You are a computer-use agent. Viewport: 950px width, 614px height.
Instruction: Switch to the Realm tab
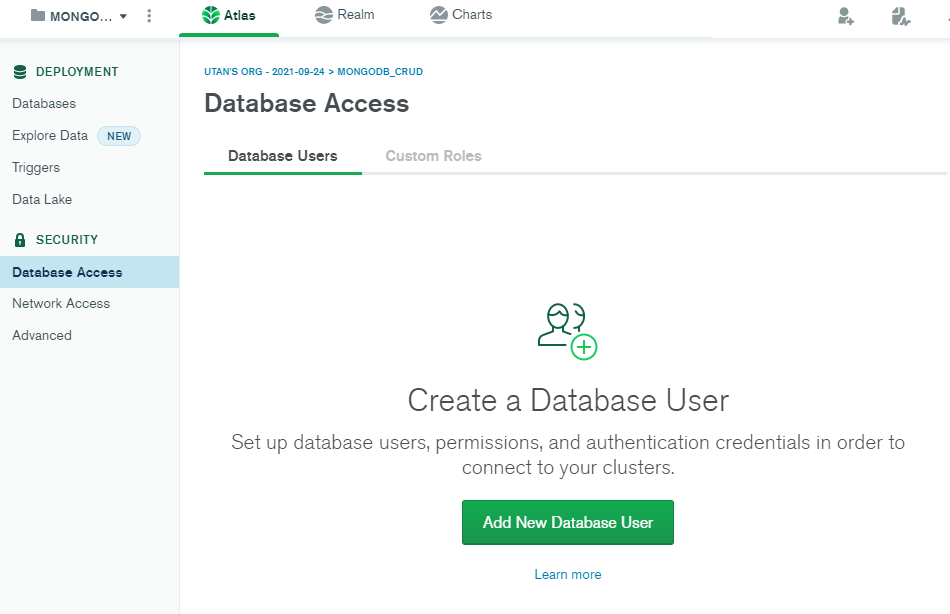tap(344, 15)
